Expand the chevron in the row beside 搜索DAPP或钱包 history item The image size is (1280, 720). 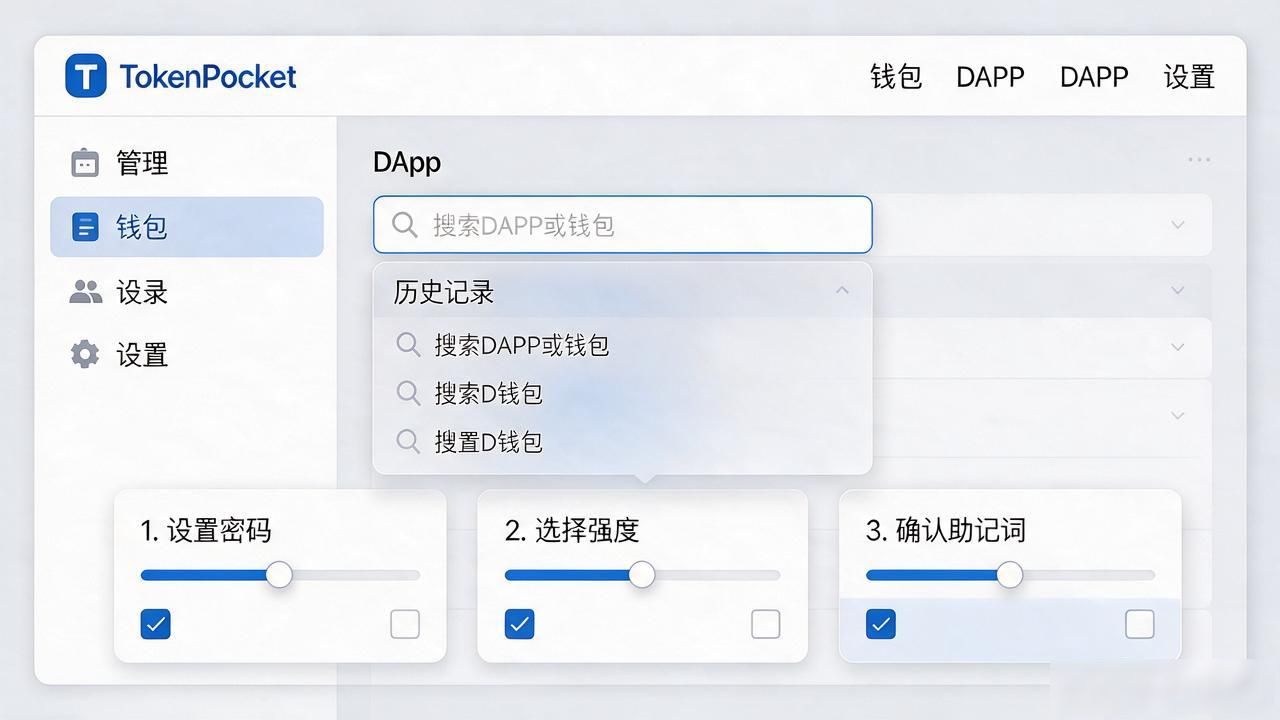1178,347
